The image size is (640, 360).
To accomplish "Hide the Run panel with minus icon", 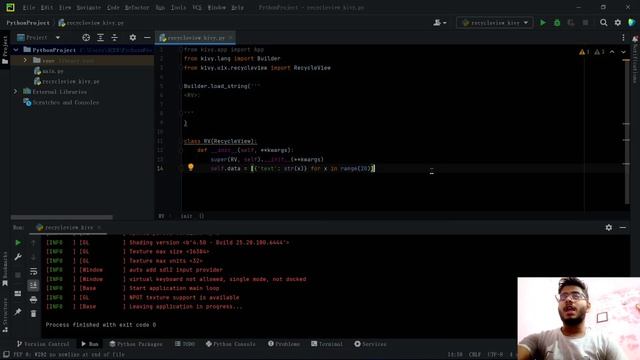I will [x=623, y=227].
